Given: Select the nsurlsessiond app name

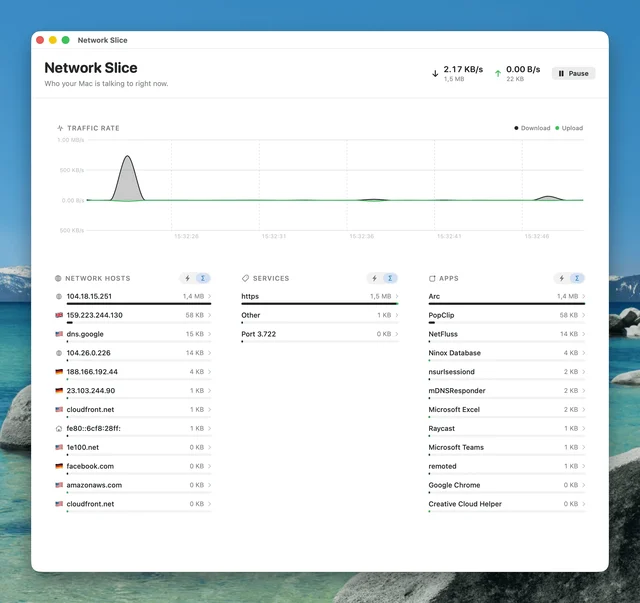Looking at the screenshot, I should pos(451,372).
